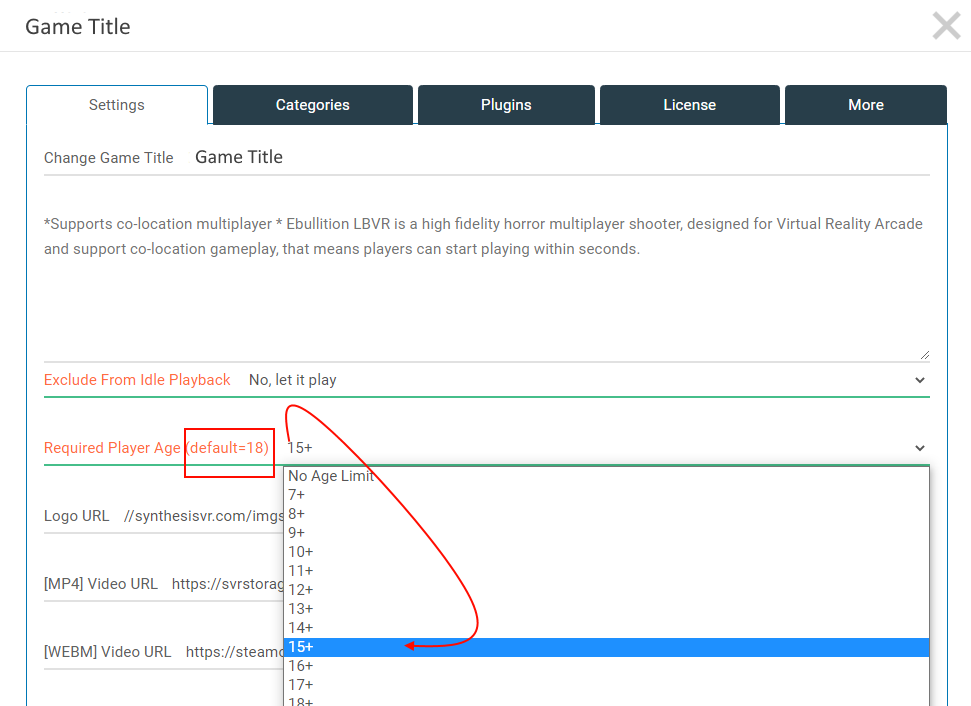The image size is (971, 706).
Task: Close the Game Title dialog
Action: (x=945, y=26)
